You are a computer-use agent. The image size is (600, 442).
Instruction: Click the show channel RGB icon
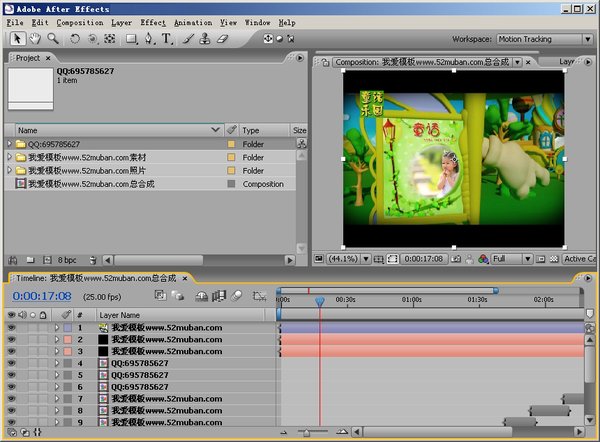click(x=483, y=259)
